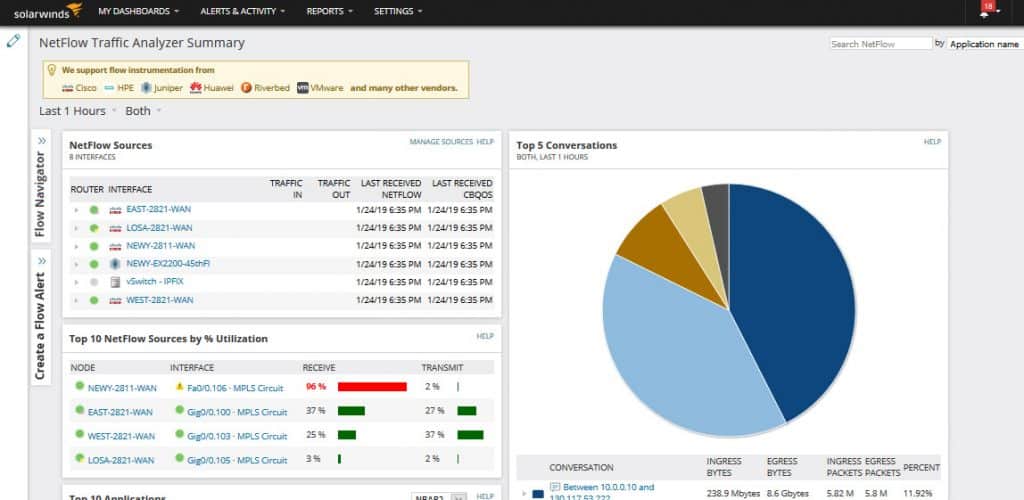Screen dimensions: 1024x500
Task: Click the Juniper vendor icon in the banner
Action: click(x=146, y=87)
